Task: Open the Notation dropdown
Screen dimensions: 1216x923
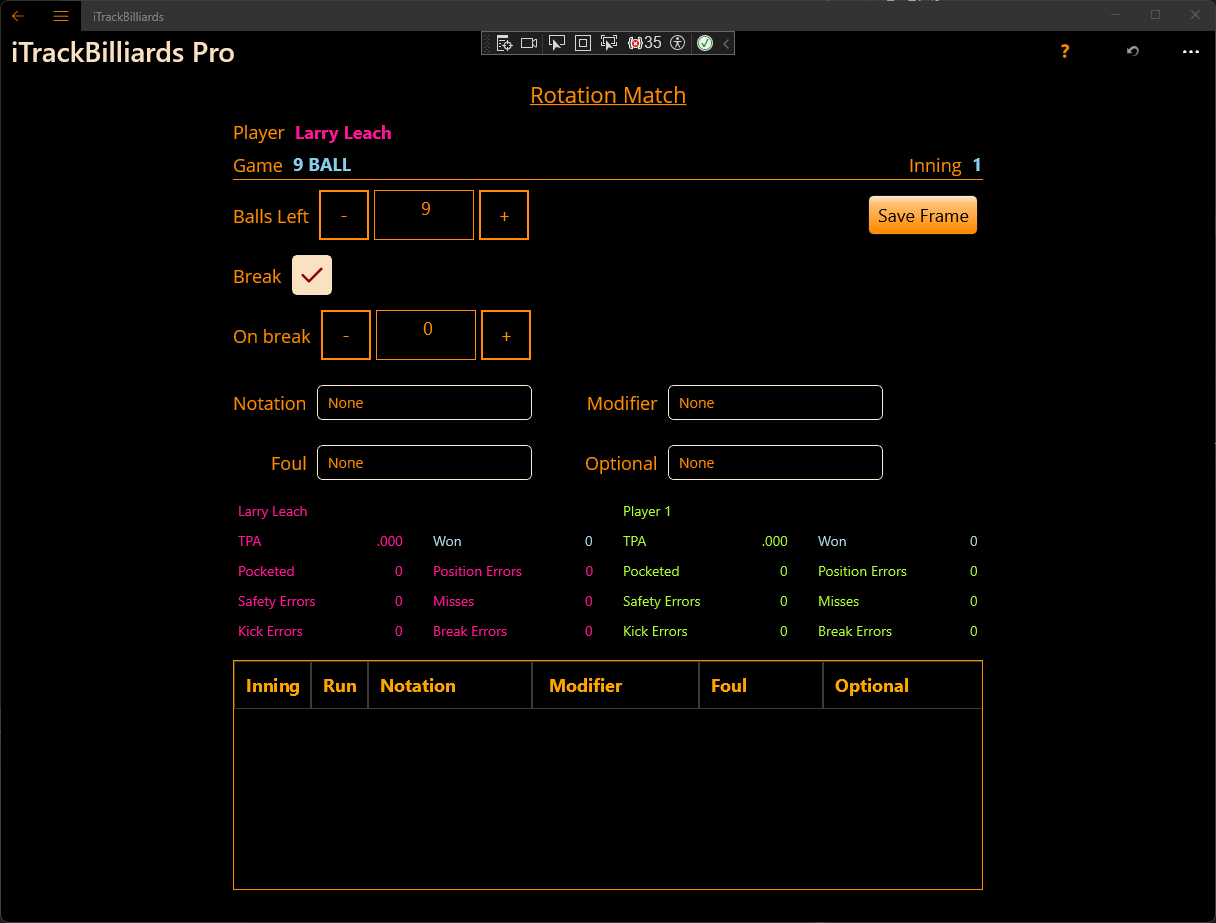Action: click(x=424, y=403)
